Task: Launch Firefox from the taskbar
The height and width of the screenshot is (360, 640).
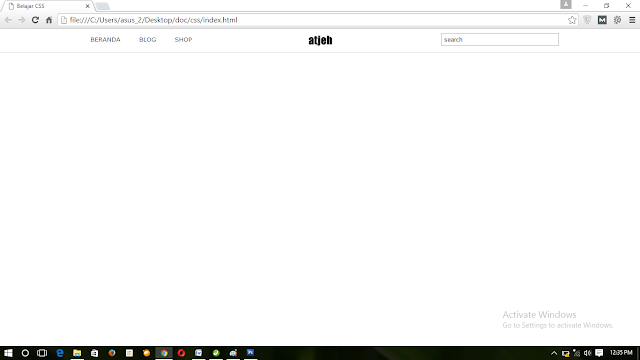Action: [112, 353]
